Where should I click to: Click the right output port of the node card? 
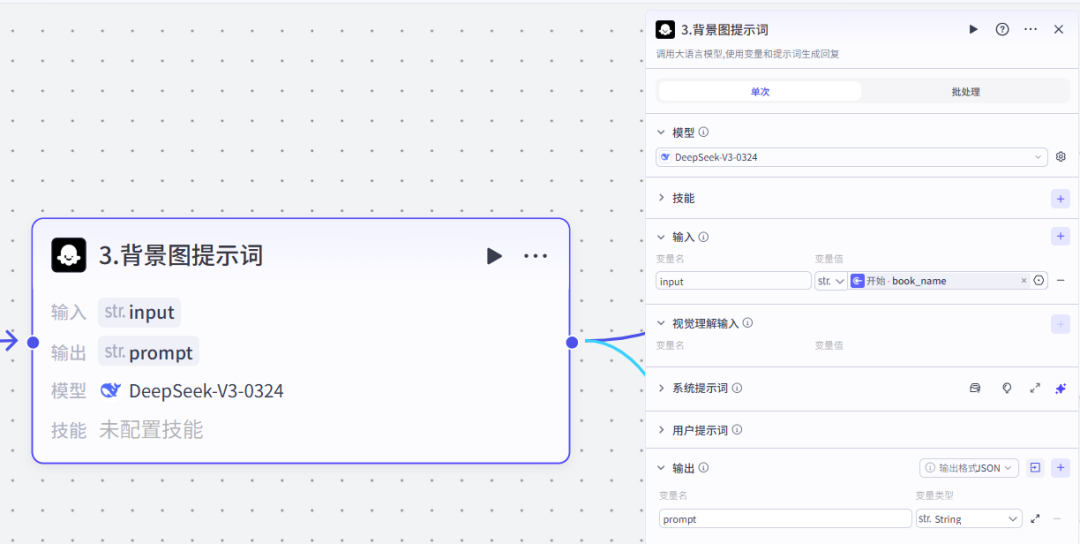point(572,342)
